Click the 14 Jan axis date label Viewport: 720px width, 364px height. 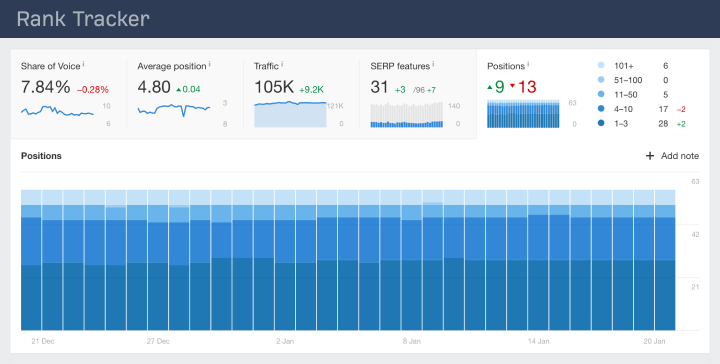[539, 341]
